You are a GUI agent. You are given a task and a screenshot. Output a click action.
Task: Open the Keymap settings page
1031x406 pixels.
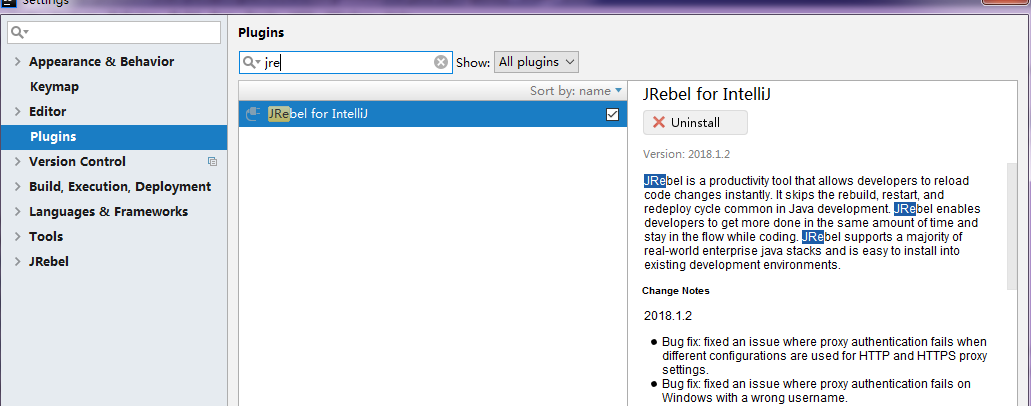[x=55, y=87]
